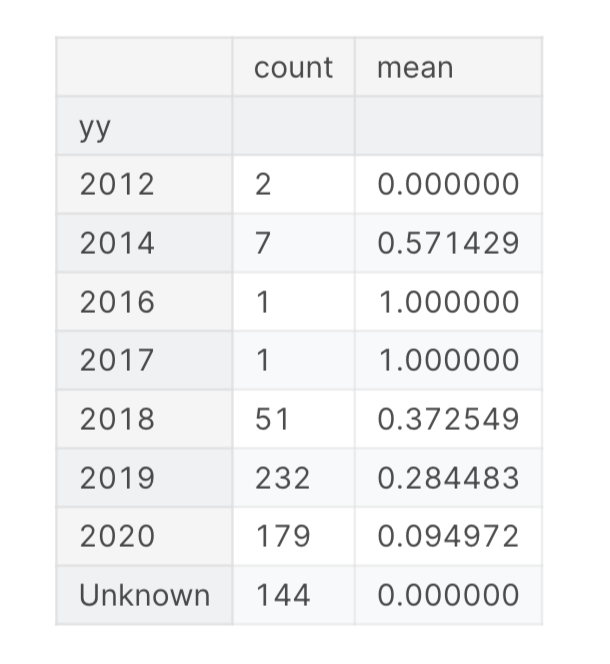610x664 pixels.
Task: Select the 2018 row label
Action: pos(117,419)
